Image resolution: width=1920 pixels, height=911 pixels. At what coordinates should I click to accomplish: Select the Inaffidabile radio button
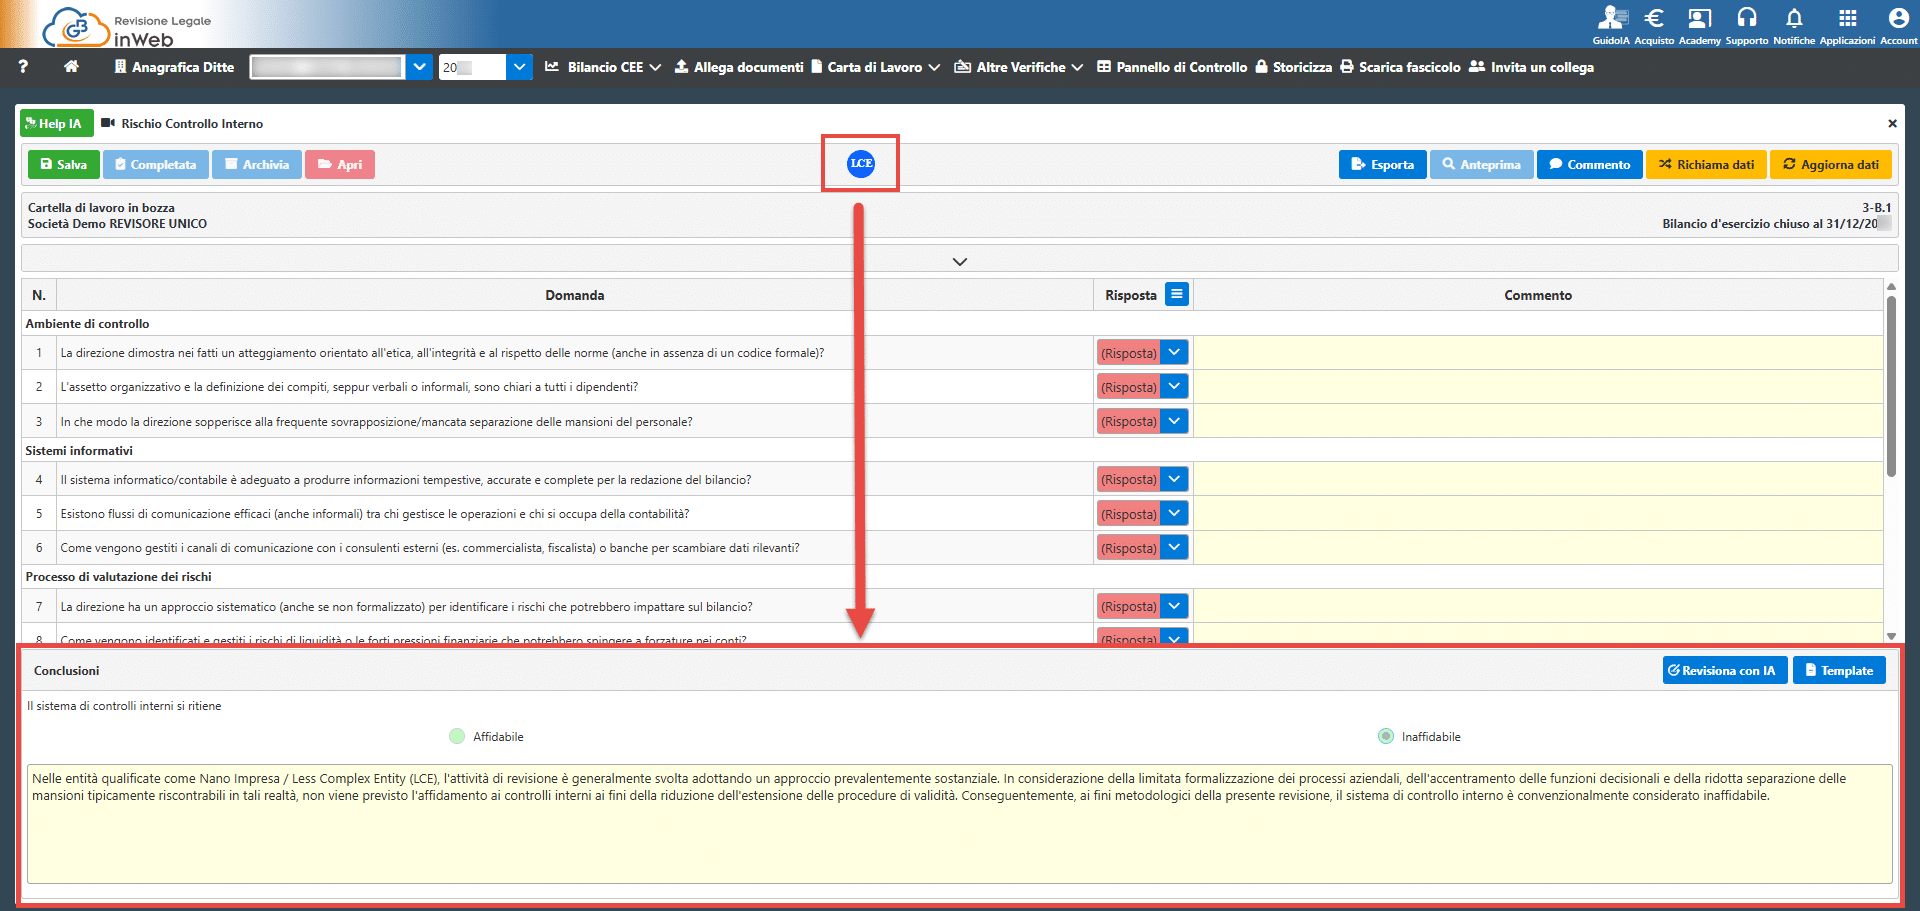(x=1386, y=736)
